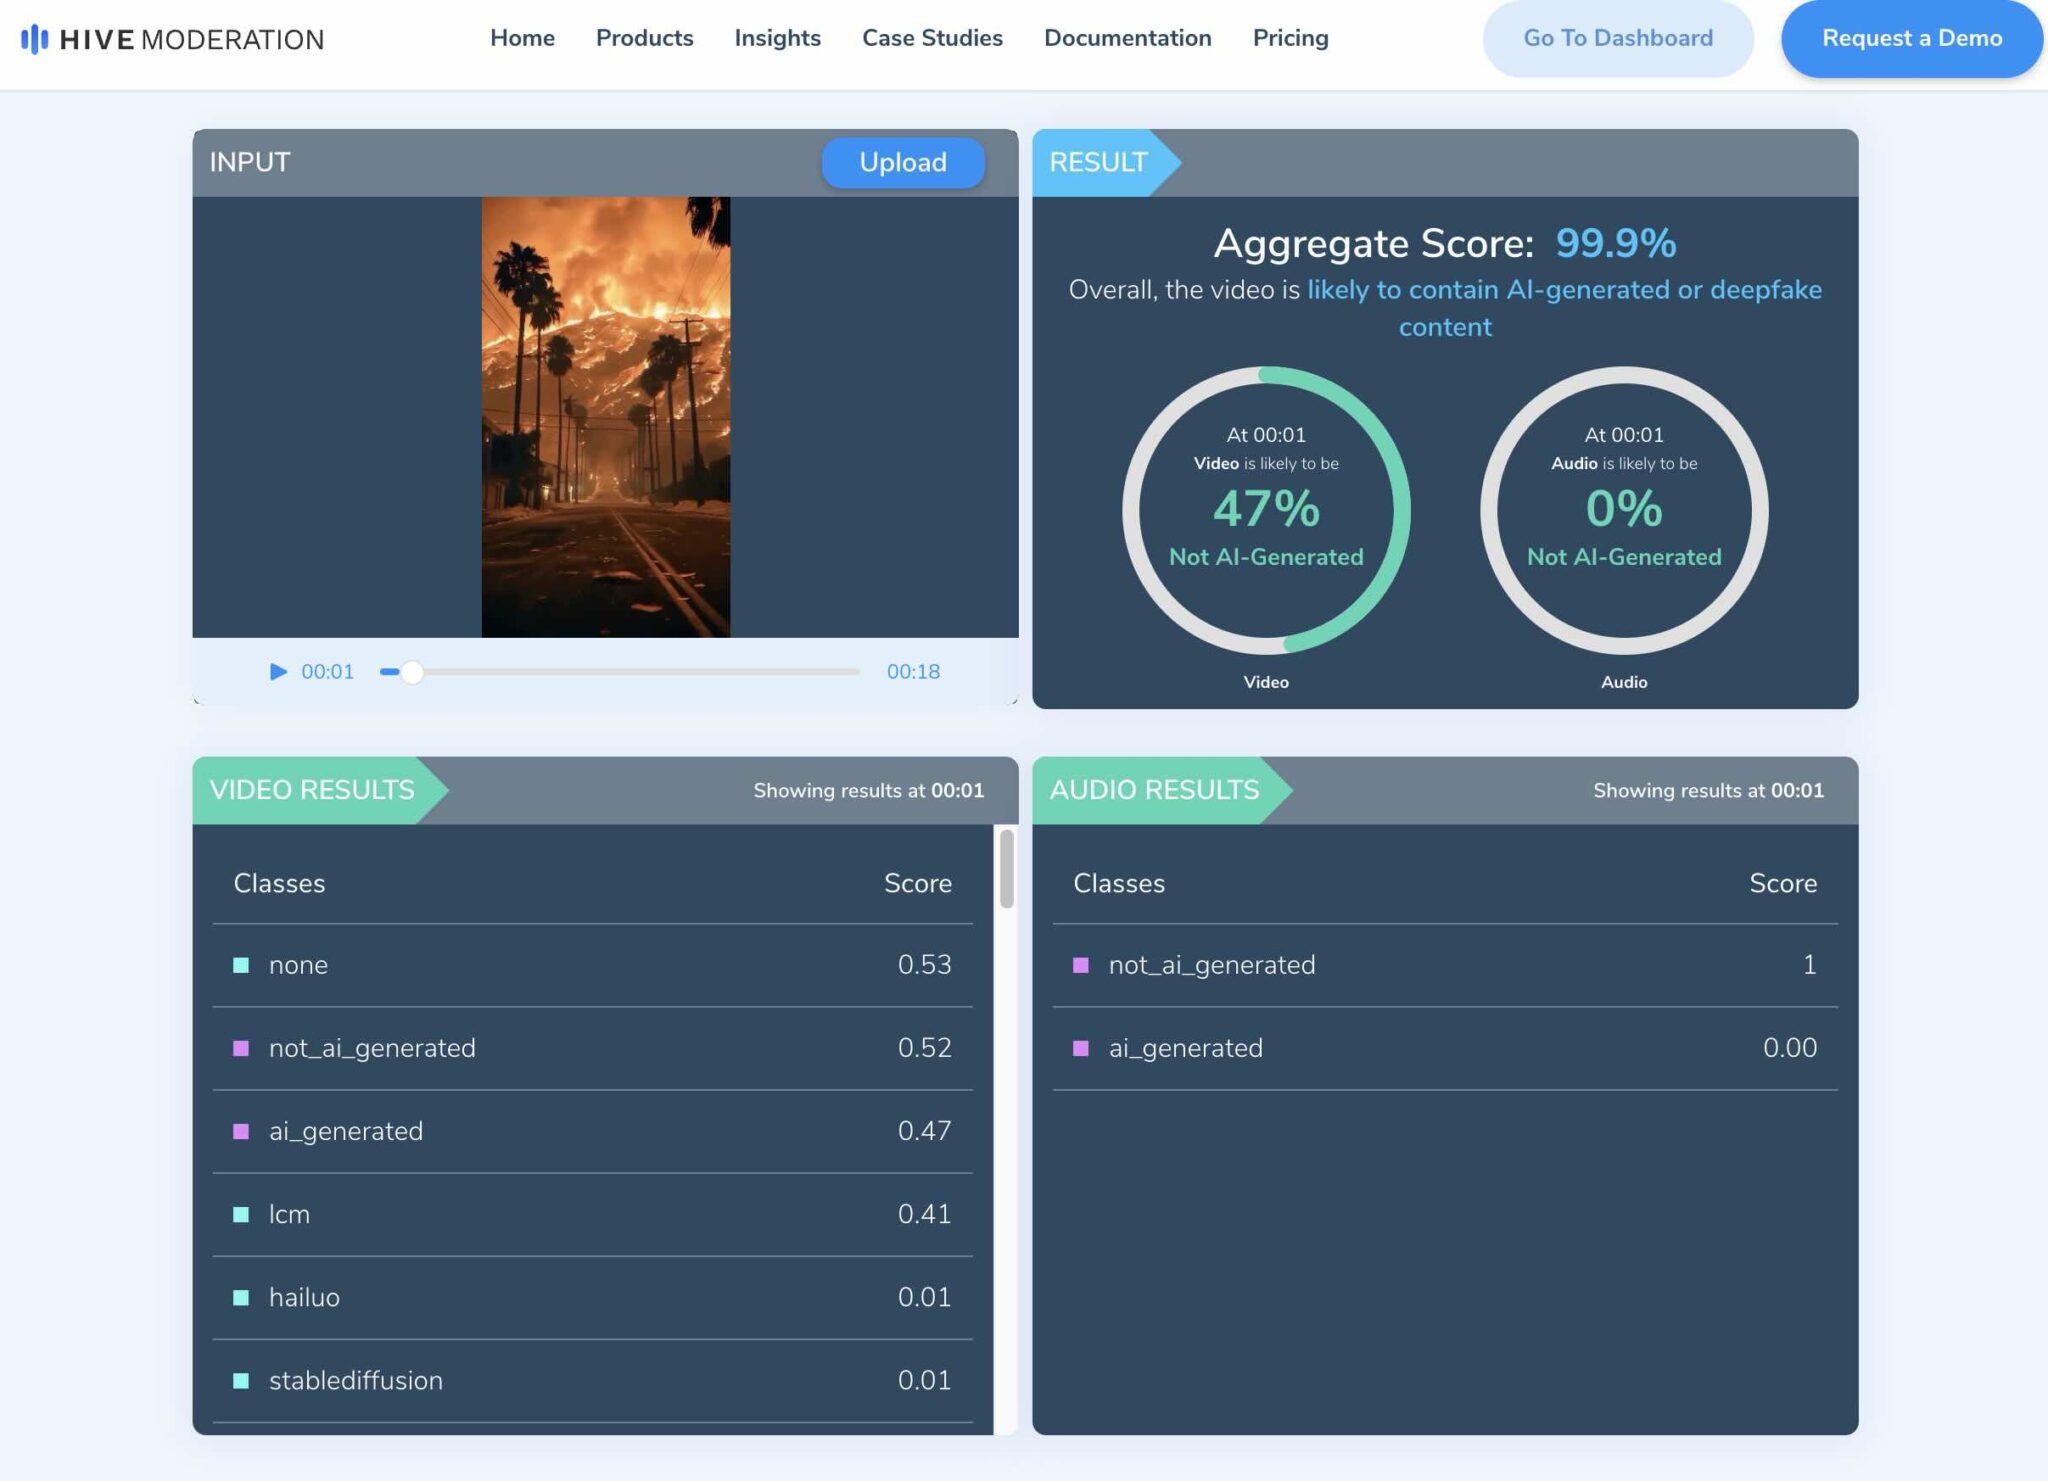The image size is (2048, 1481).
Task: Click the Upload button in Input panel
Action: point(902,162)
